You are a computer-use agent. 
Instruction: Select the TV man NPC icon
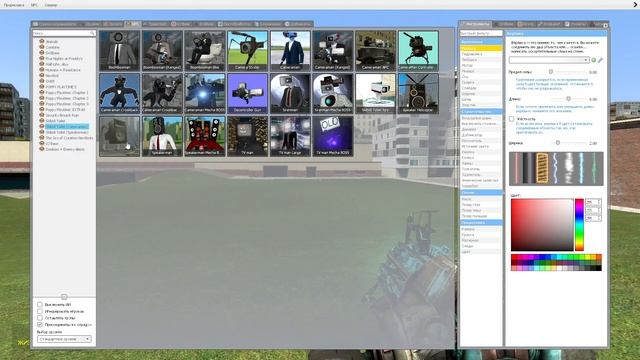point(247,136)
